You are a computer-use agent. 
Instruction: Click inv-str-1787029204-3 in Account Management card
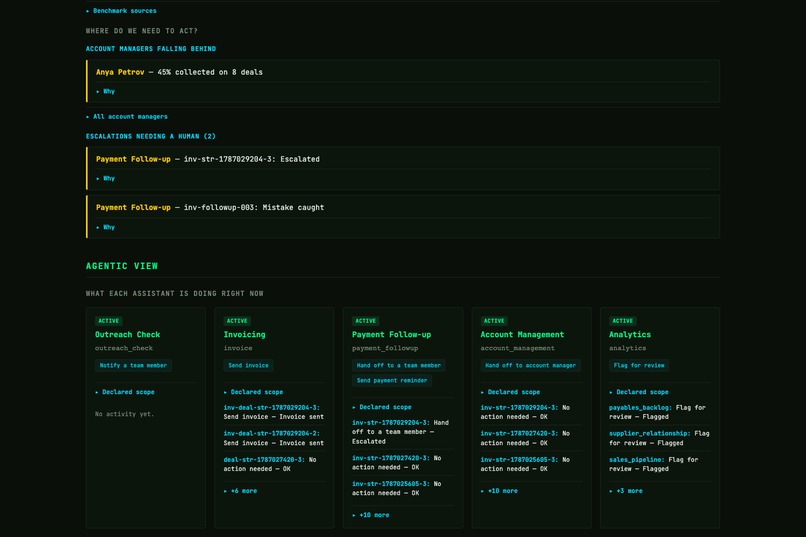519,408
